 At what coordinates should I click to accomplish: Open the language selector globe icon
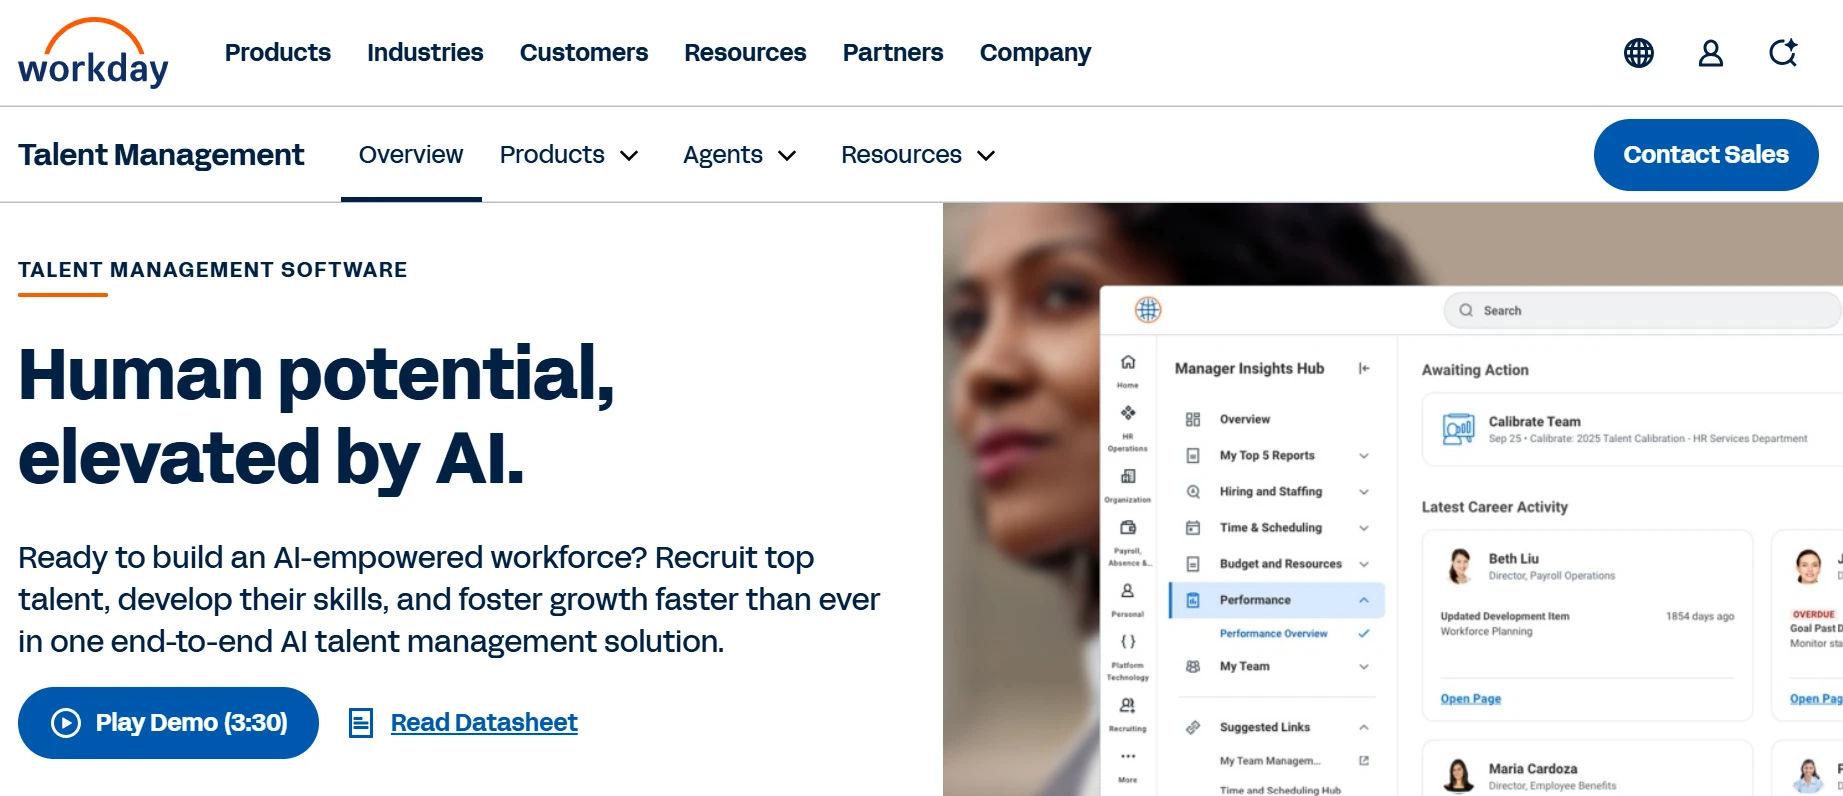[1638, 53]
